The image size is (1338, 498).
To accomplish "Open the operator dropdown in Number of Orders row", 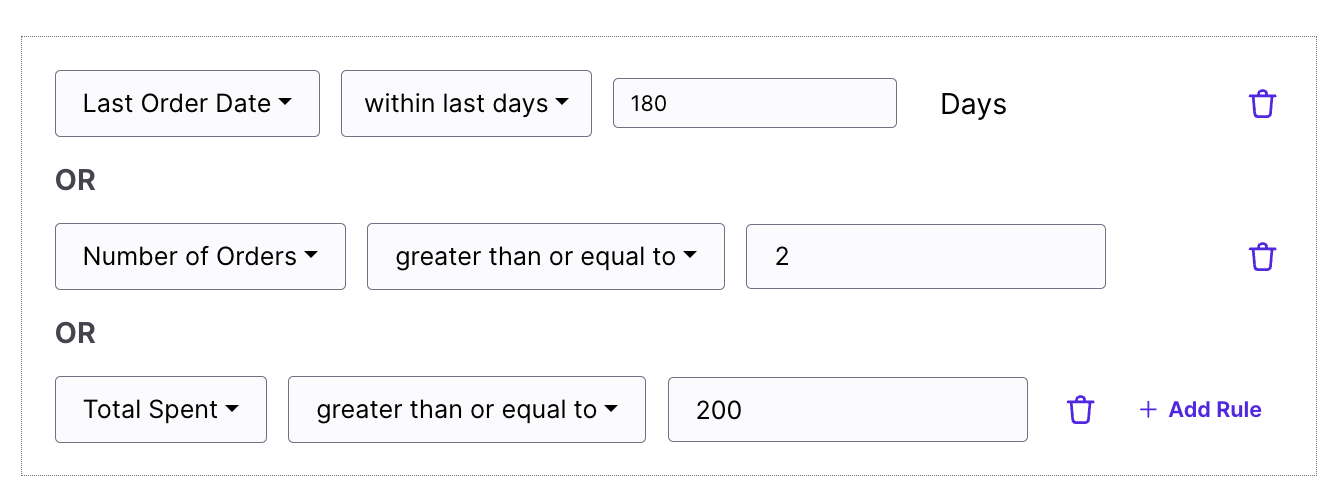I will click(545, 257).
